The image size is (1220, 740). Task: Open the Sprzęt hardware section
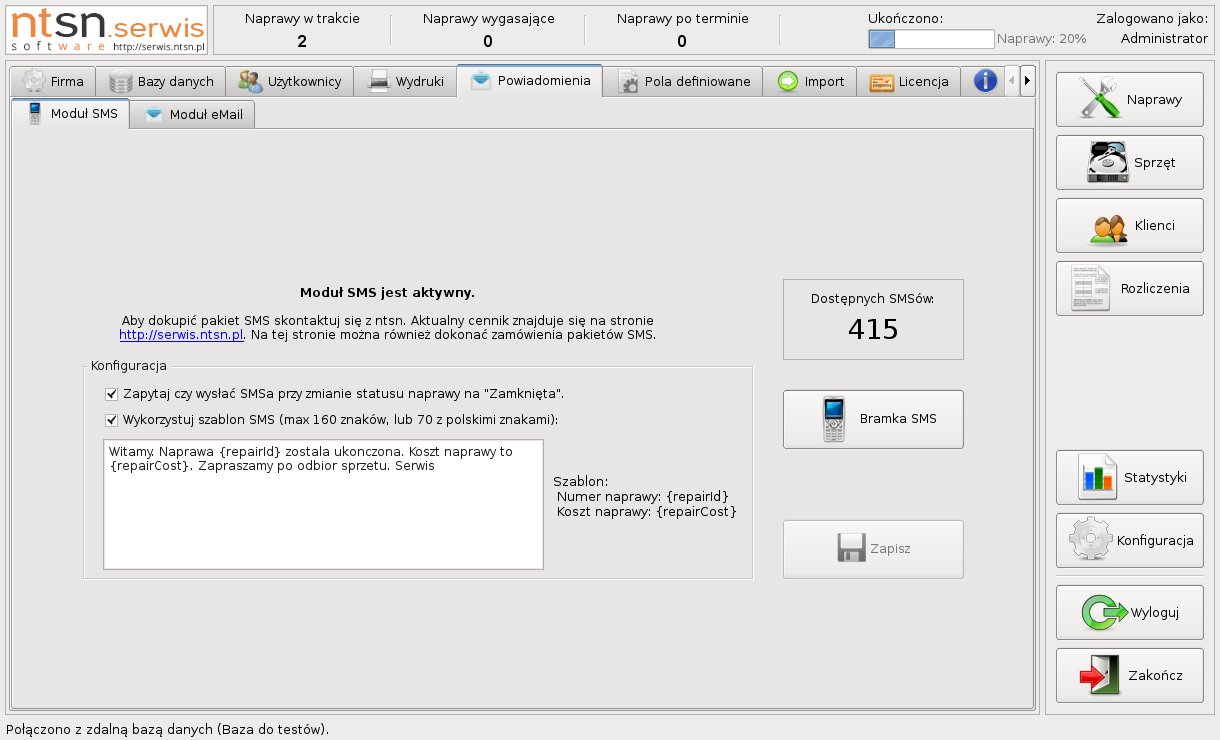tap(1129, 163)
